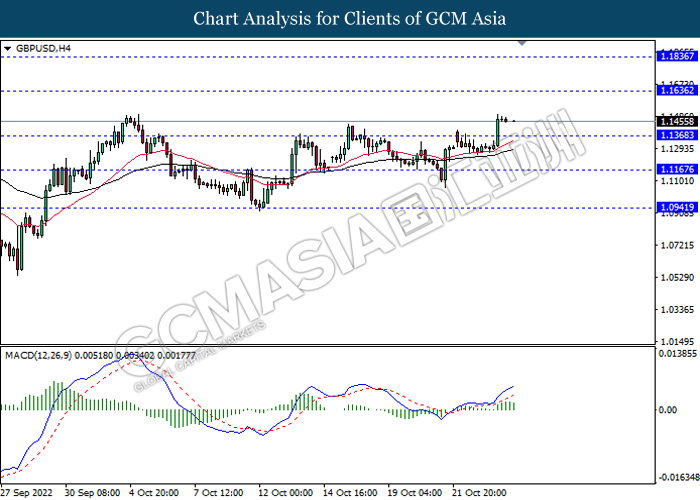
Task: Click the MACD 0.013855 scale value
Action: 678,354
